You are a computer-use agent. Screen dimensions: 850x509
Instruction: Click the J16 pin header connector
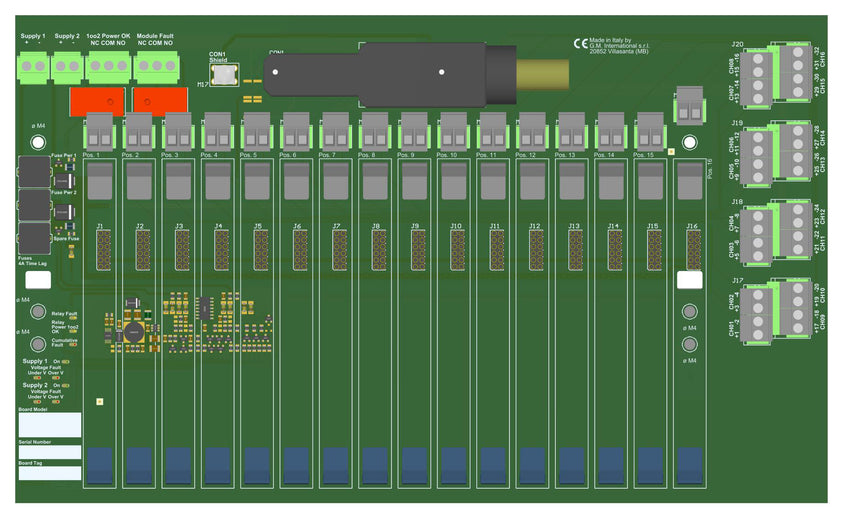click(x=692, y=250)
